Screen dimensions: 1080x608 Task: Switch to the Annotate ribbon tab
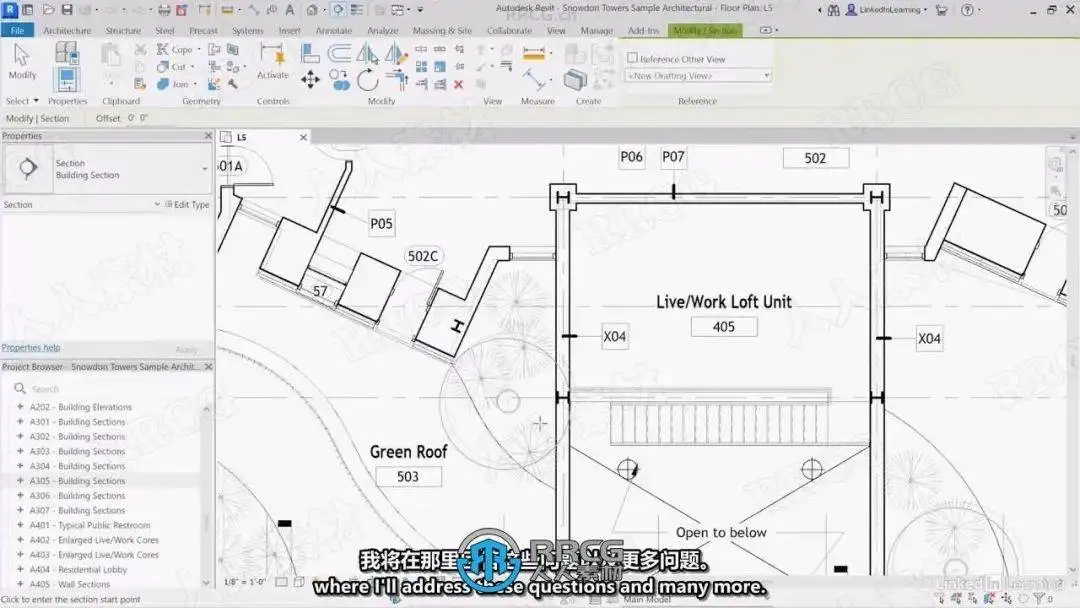pos(333,30)
